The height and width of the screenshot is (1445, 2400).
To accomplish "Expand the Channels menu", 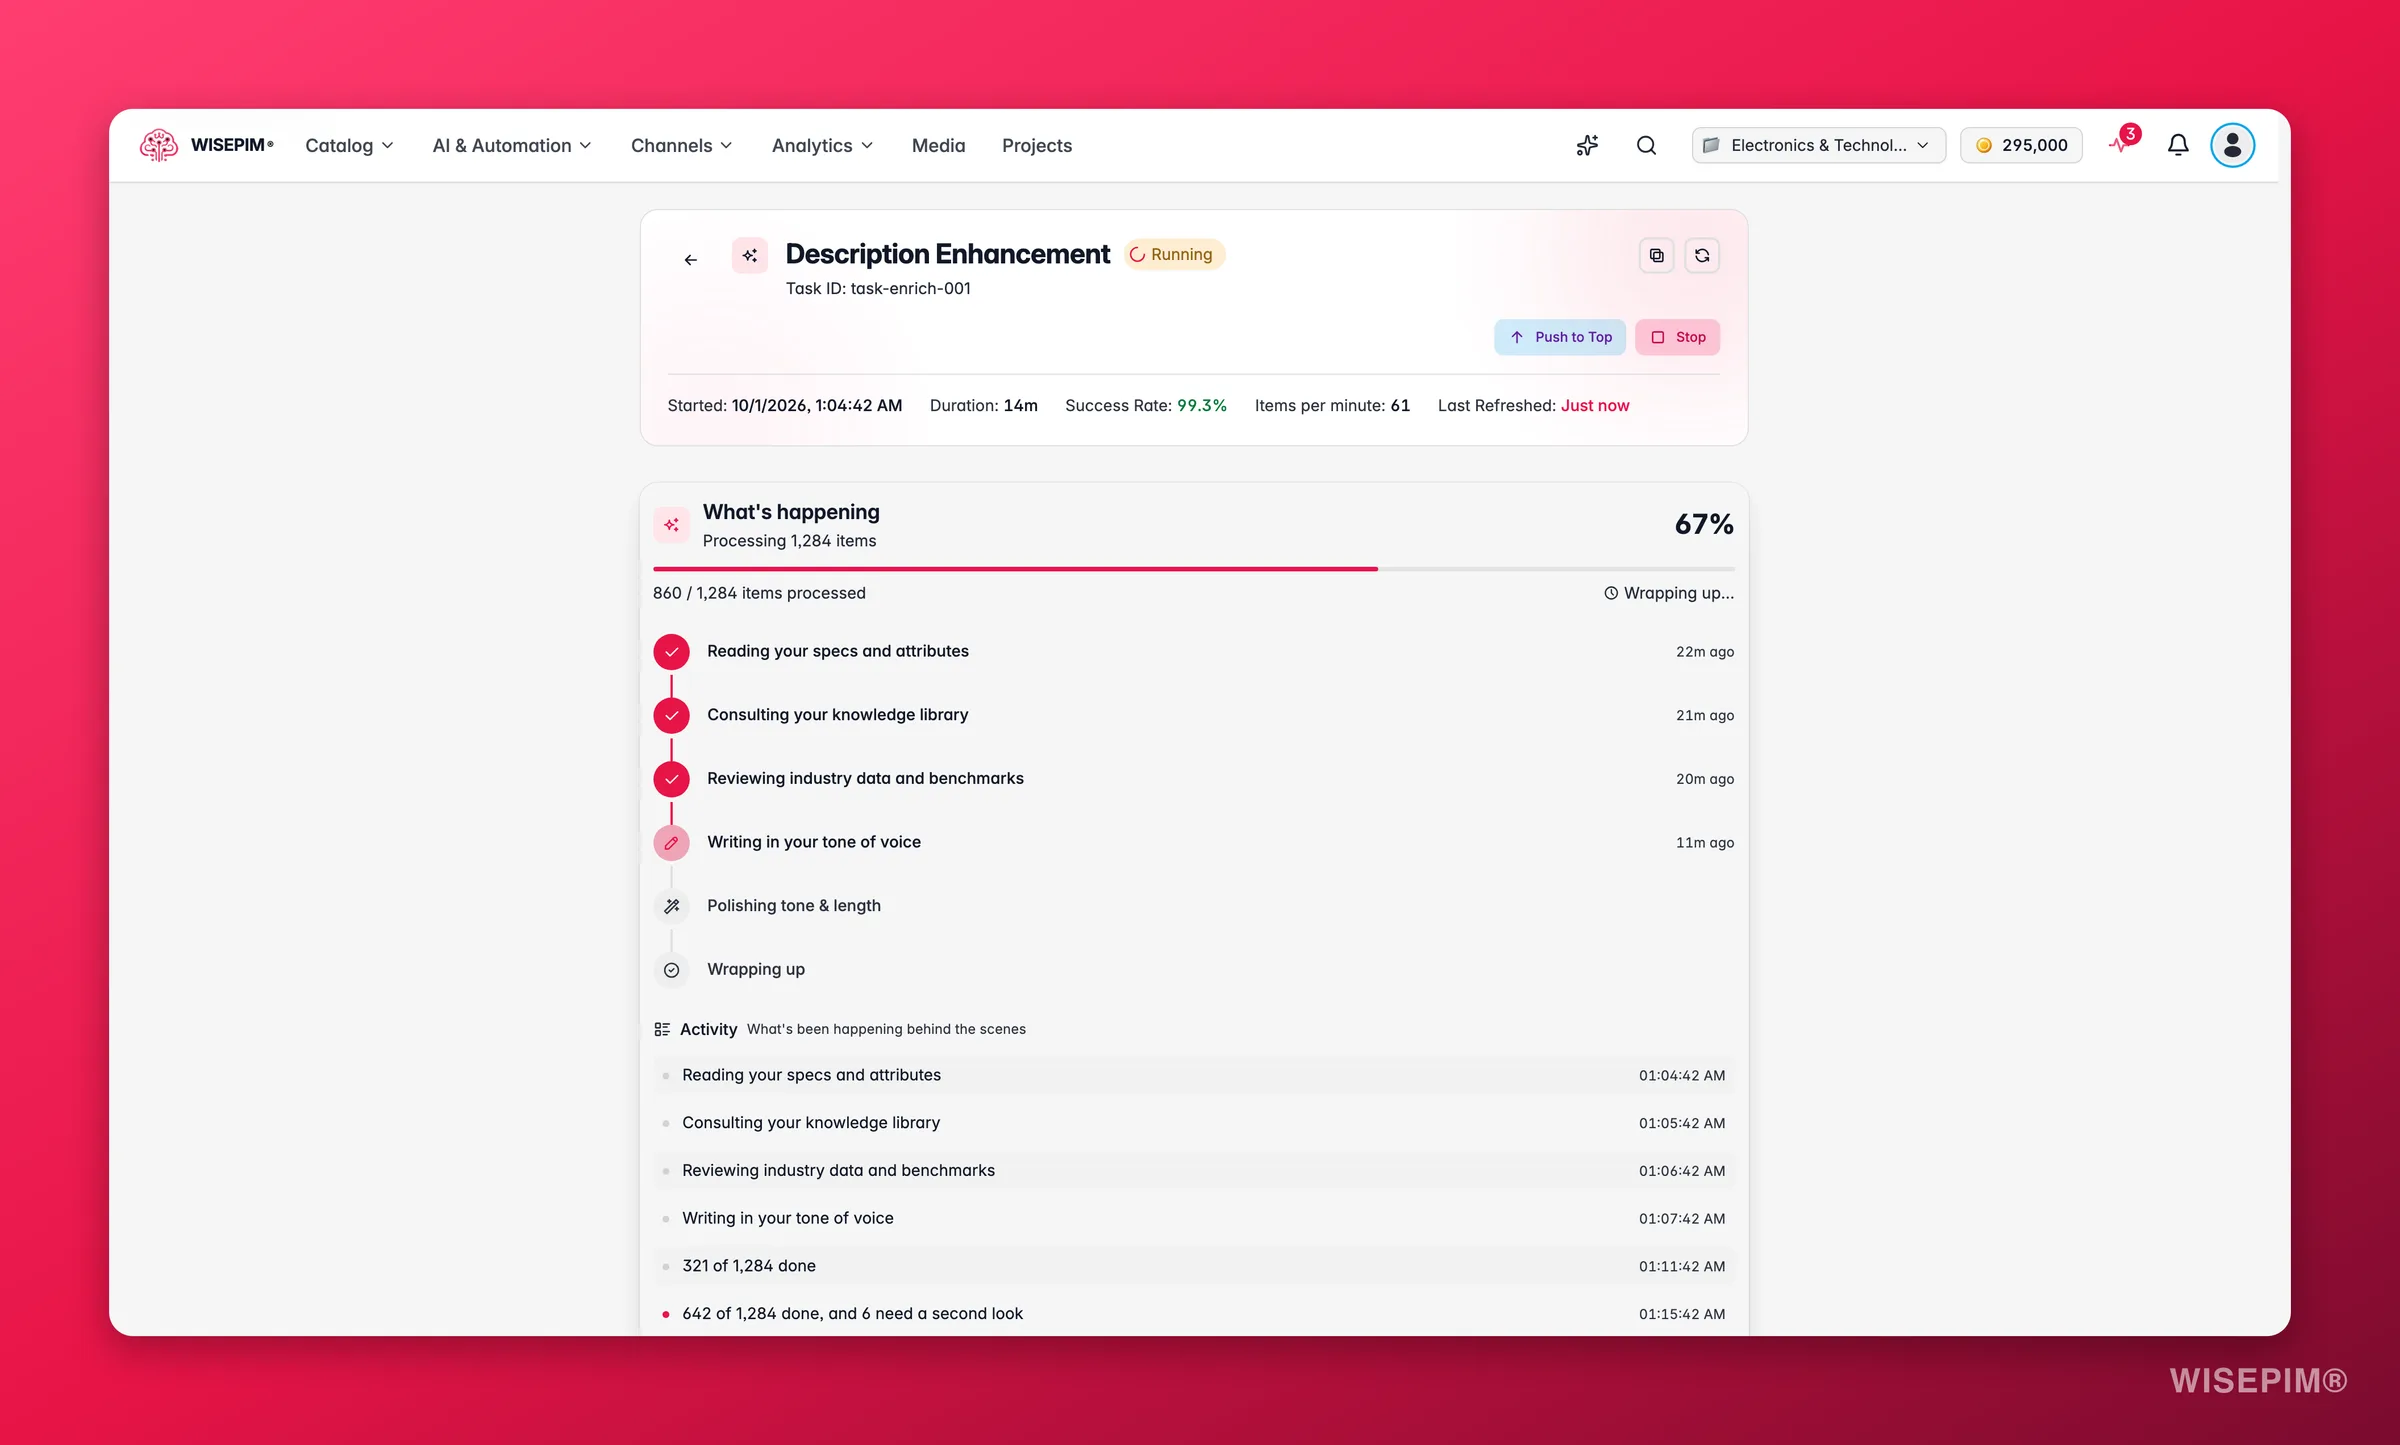I will 682,146.
